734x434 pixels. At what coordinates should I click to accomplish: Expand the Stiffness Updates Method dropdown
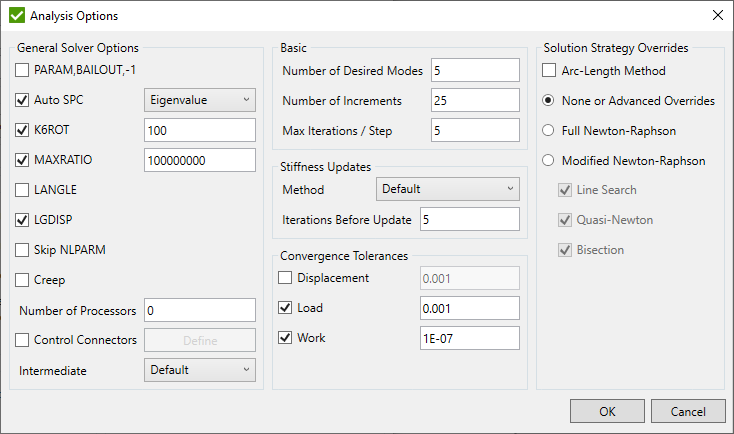447,189
